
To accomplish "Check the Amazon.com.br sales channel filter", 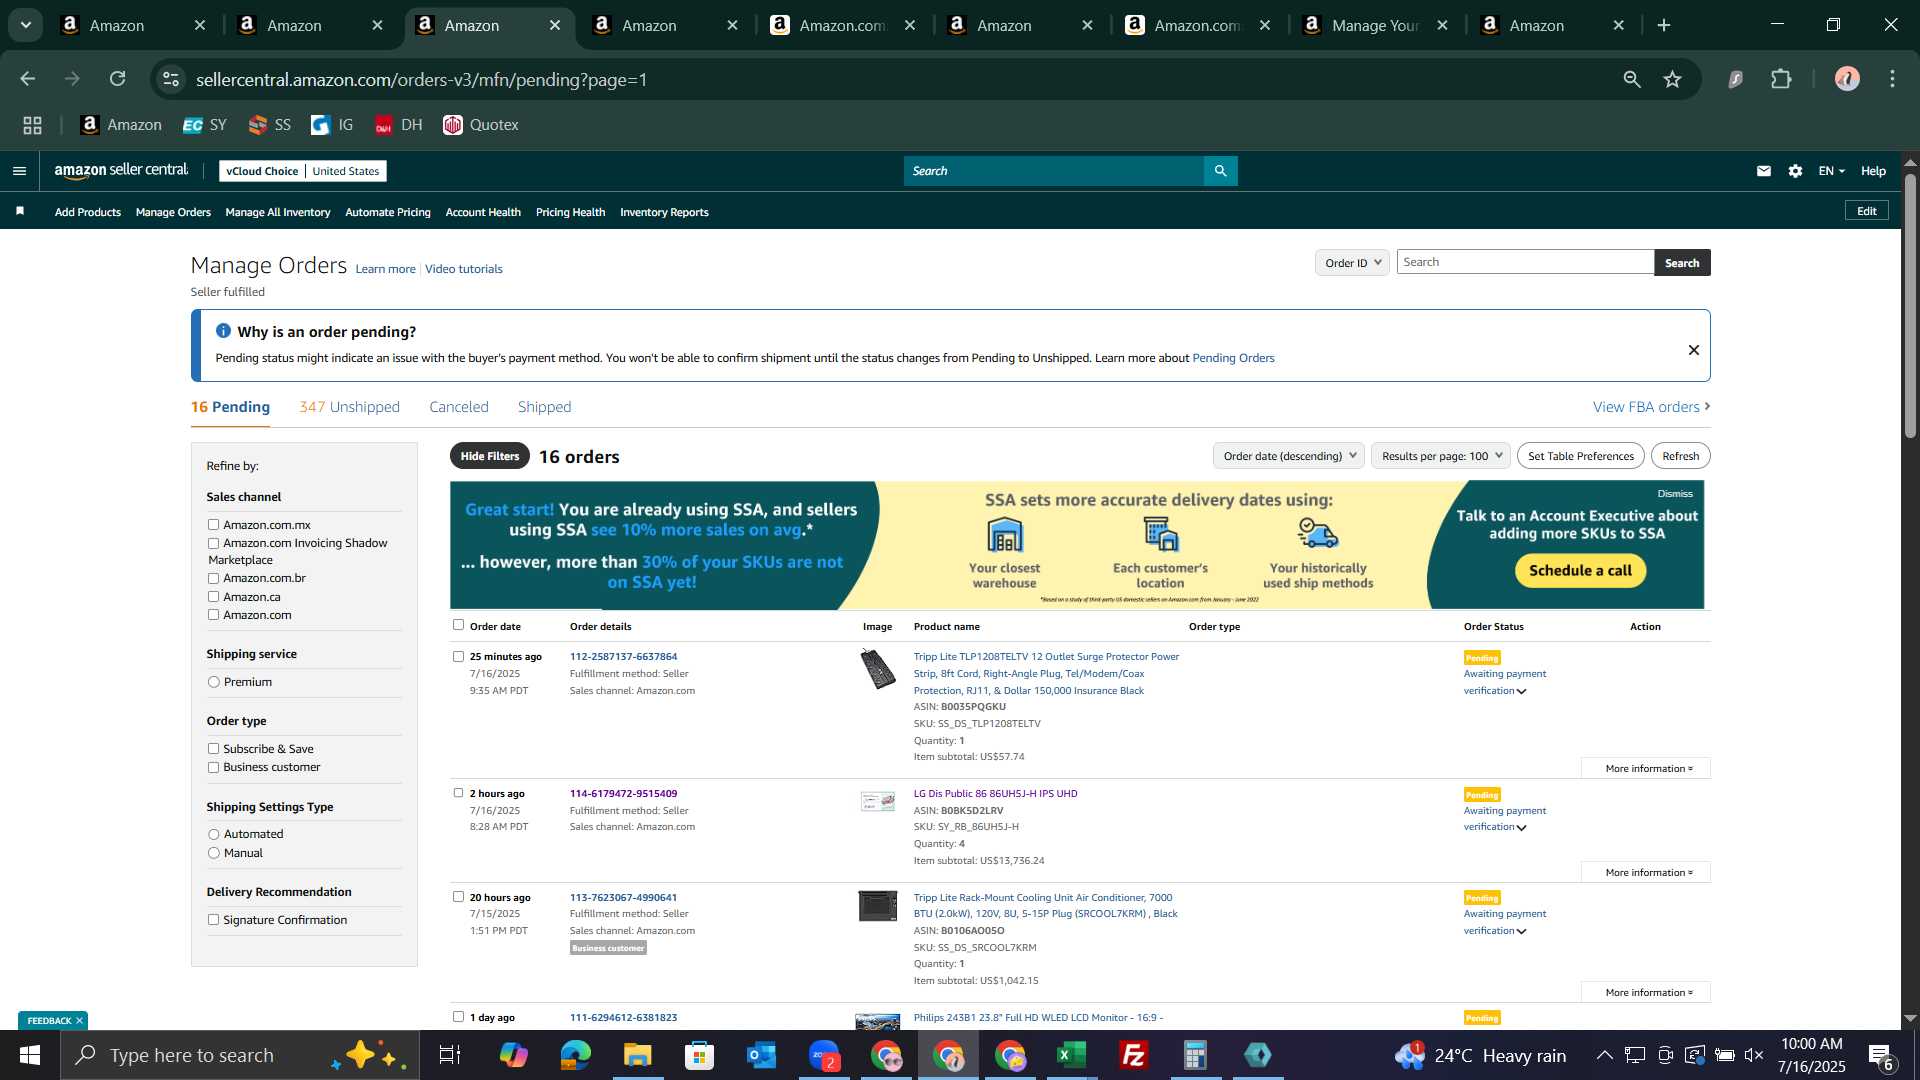I will [x=213, y=579].
